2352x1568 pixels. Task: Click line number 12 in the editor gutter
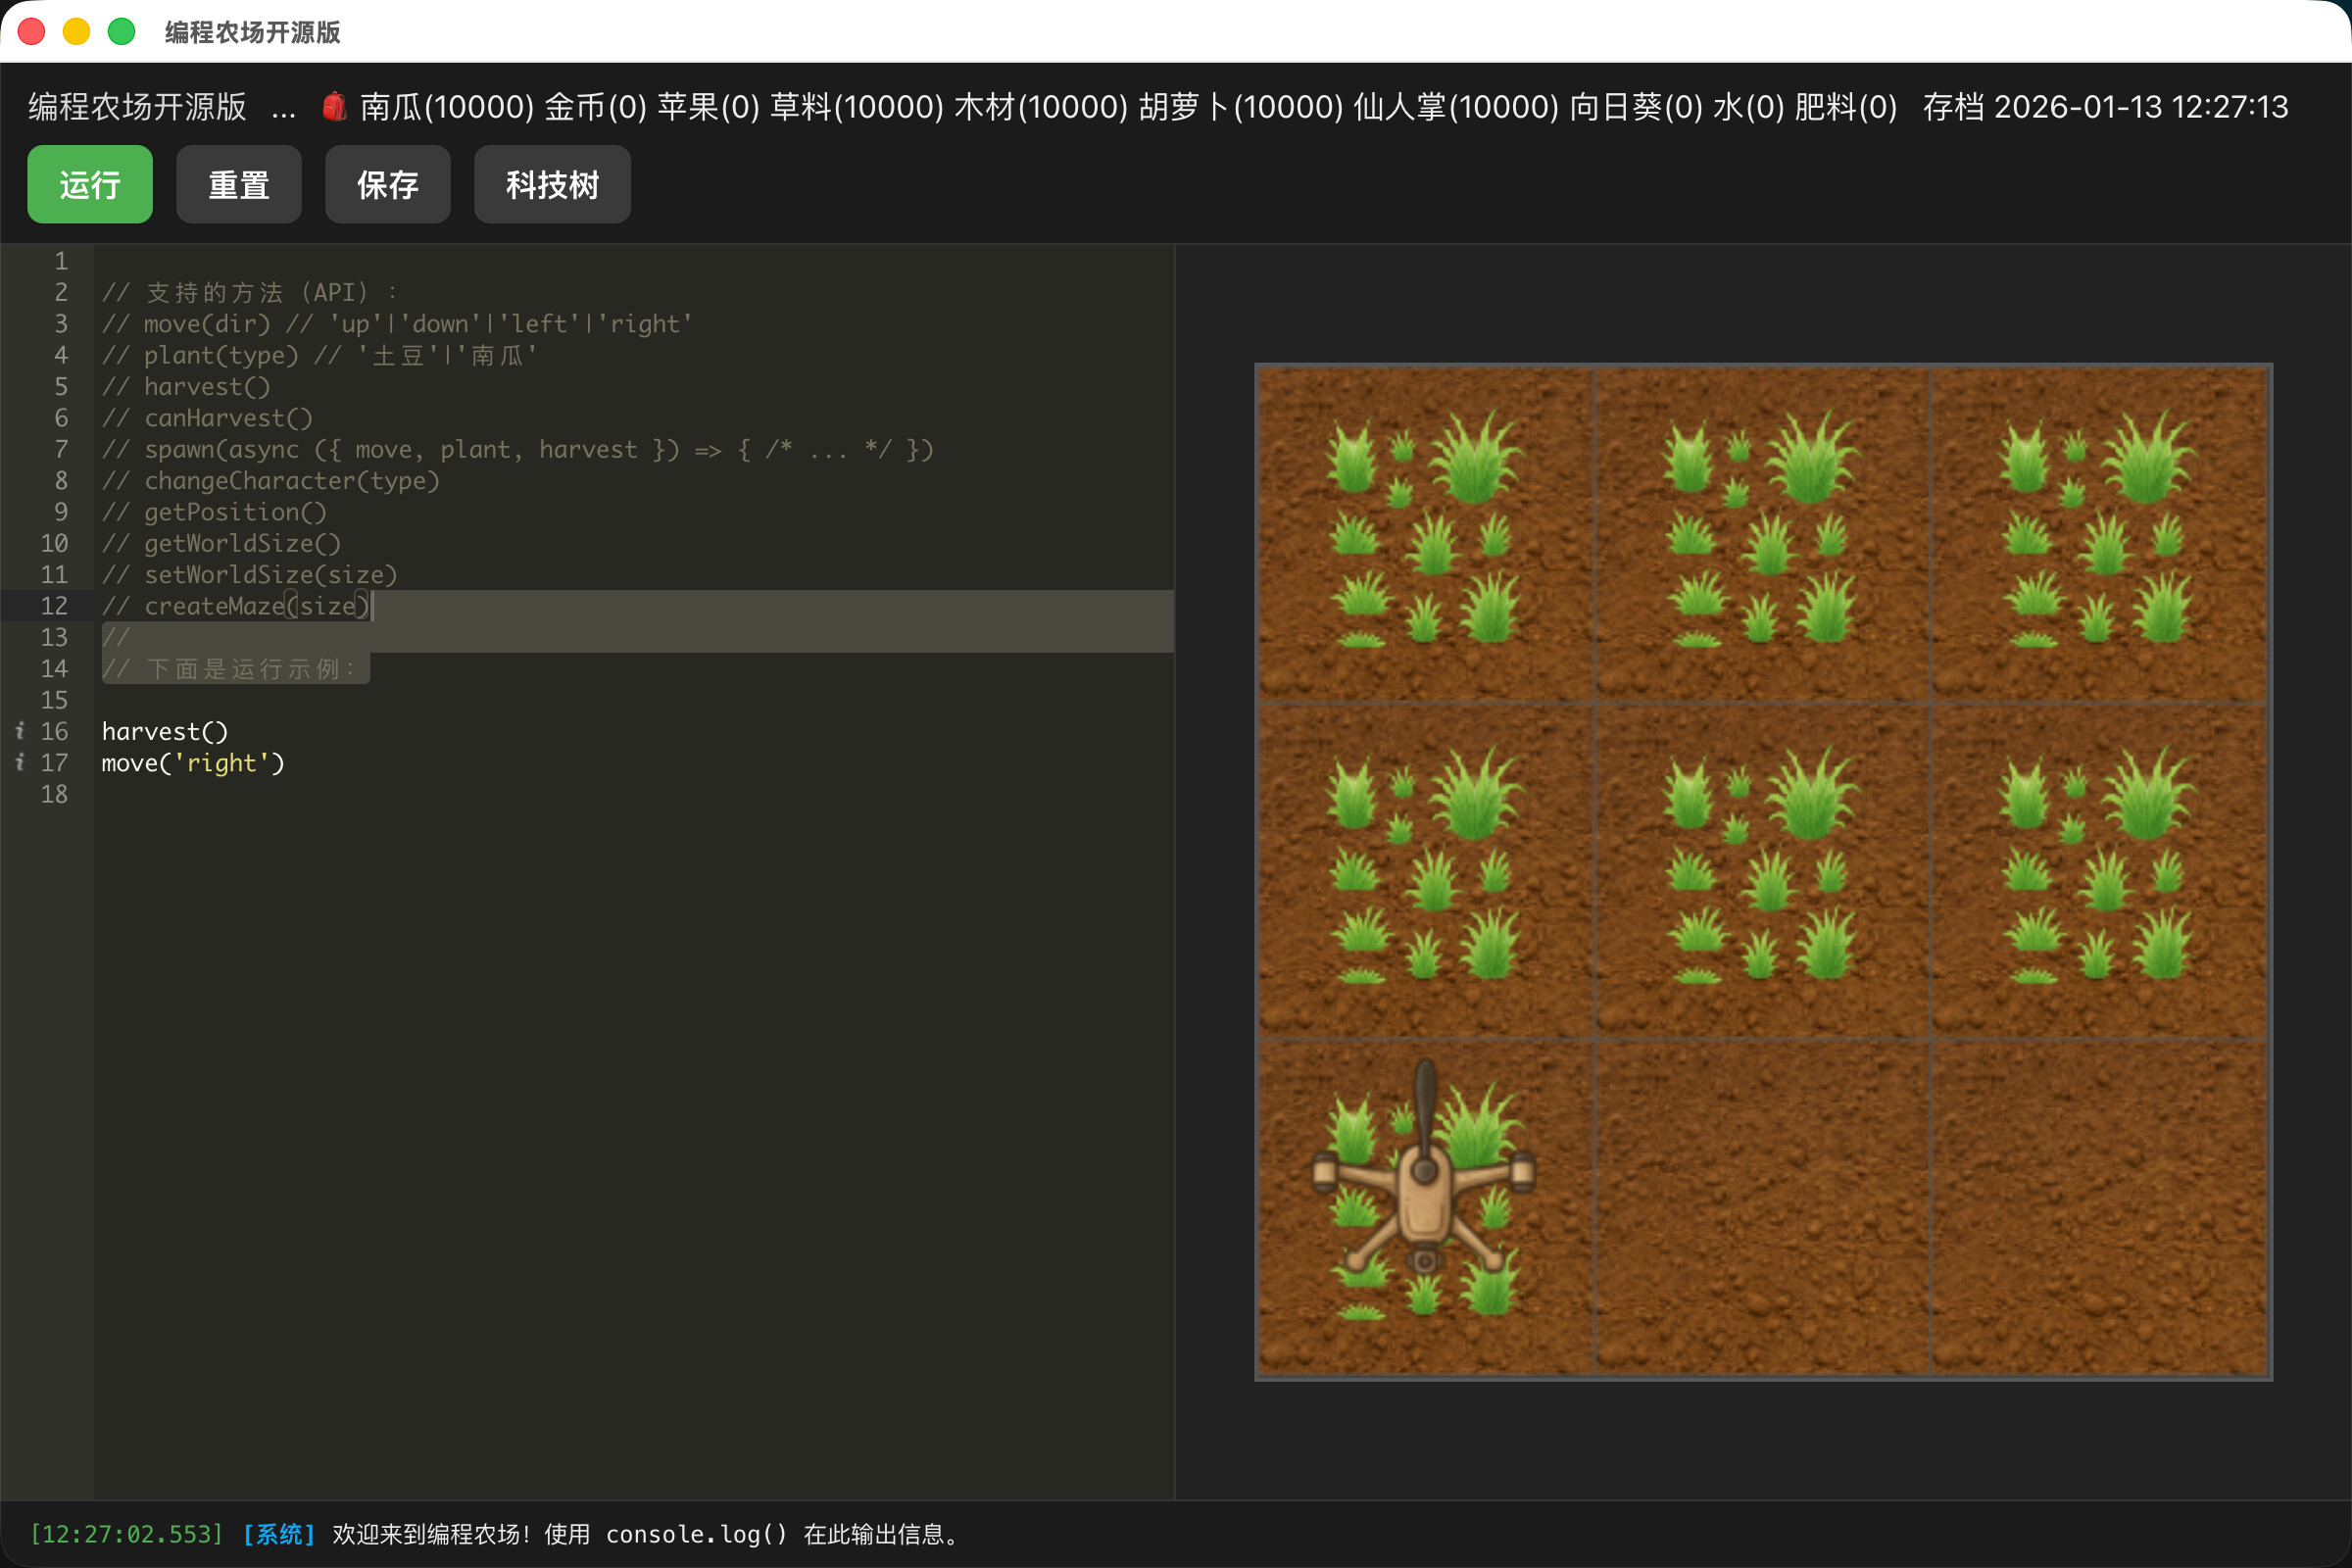tap(55, 605)
